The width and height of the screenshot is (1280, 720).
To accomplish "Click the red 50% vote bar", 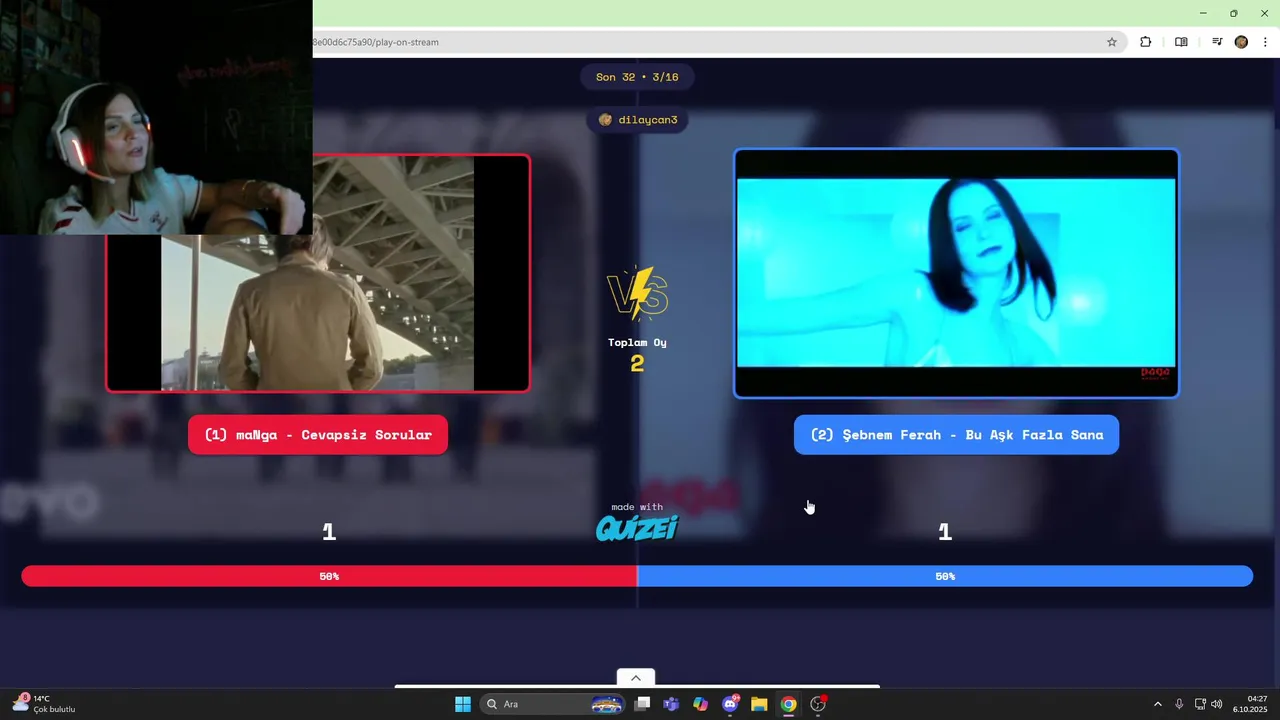I will coord(329,576).
